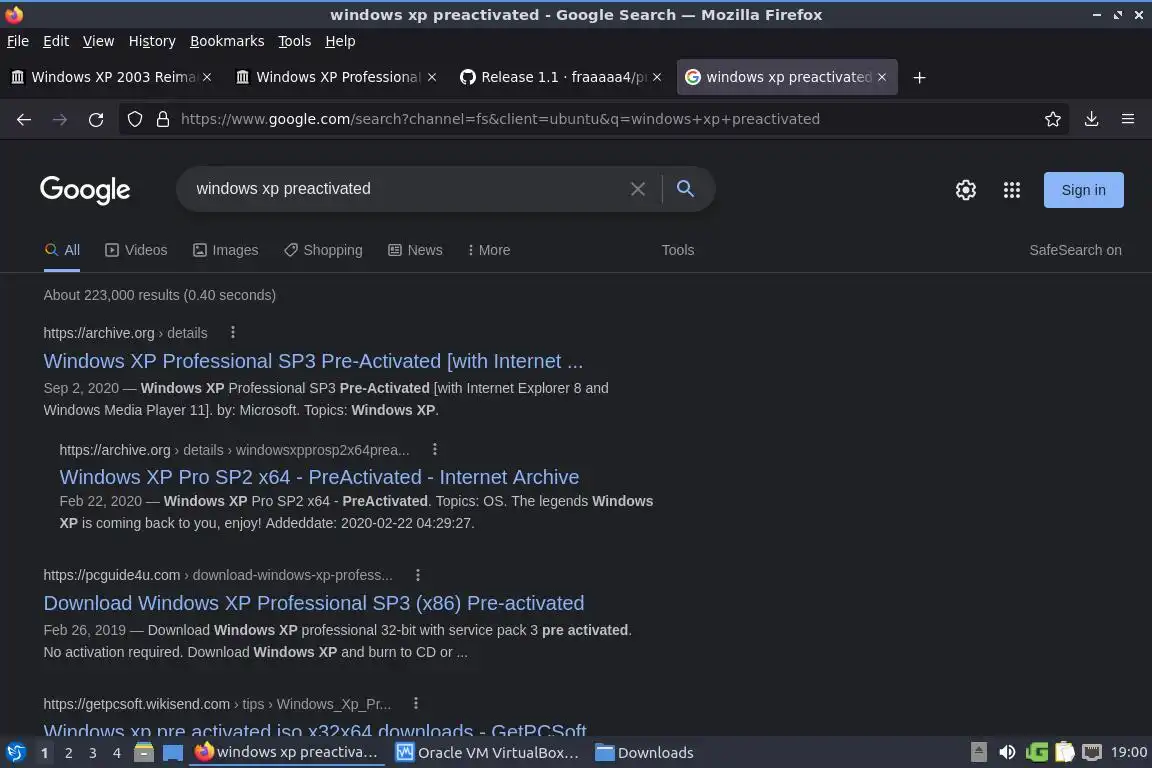Select the Shopping search filter
Image resolution: width=1152 pixels, height=768 pixels.
[x=323, y=250]
